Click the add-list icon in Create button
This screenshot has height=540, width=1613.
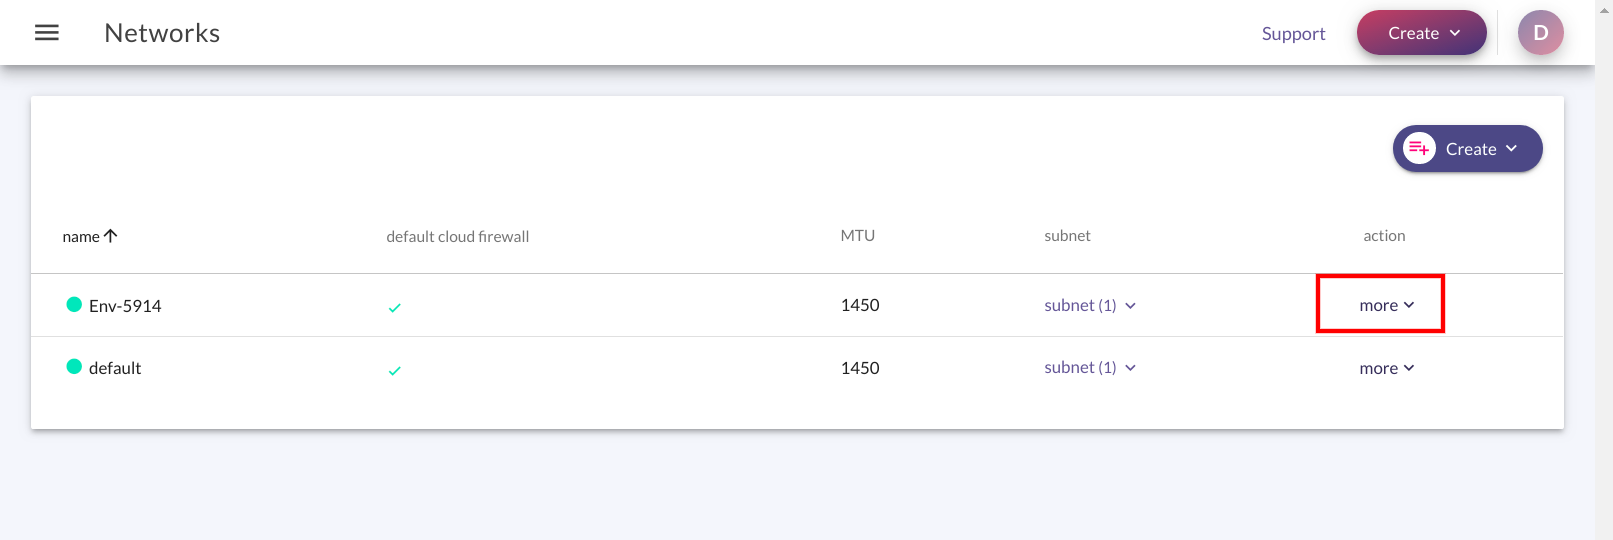[x=1419, y=149]
